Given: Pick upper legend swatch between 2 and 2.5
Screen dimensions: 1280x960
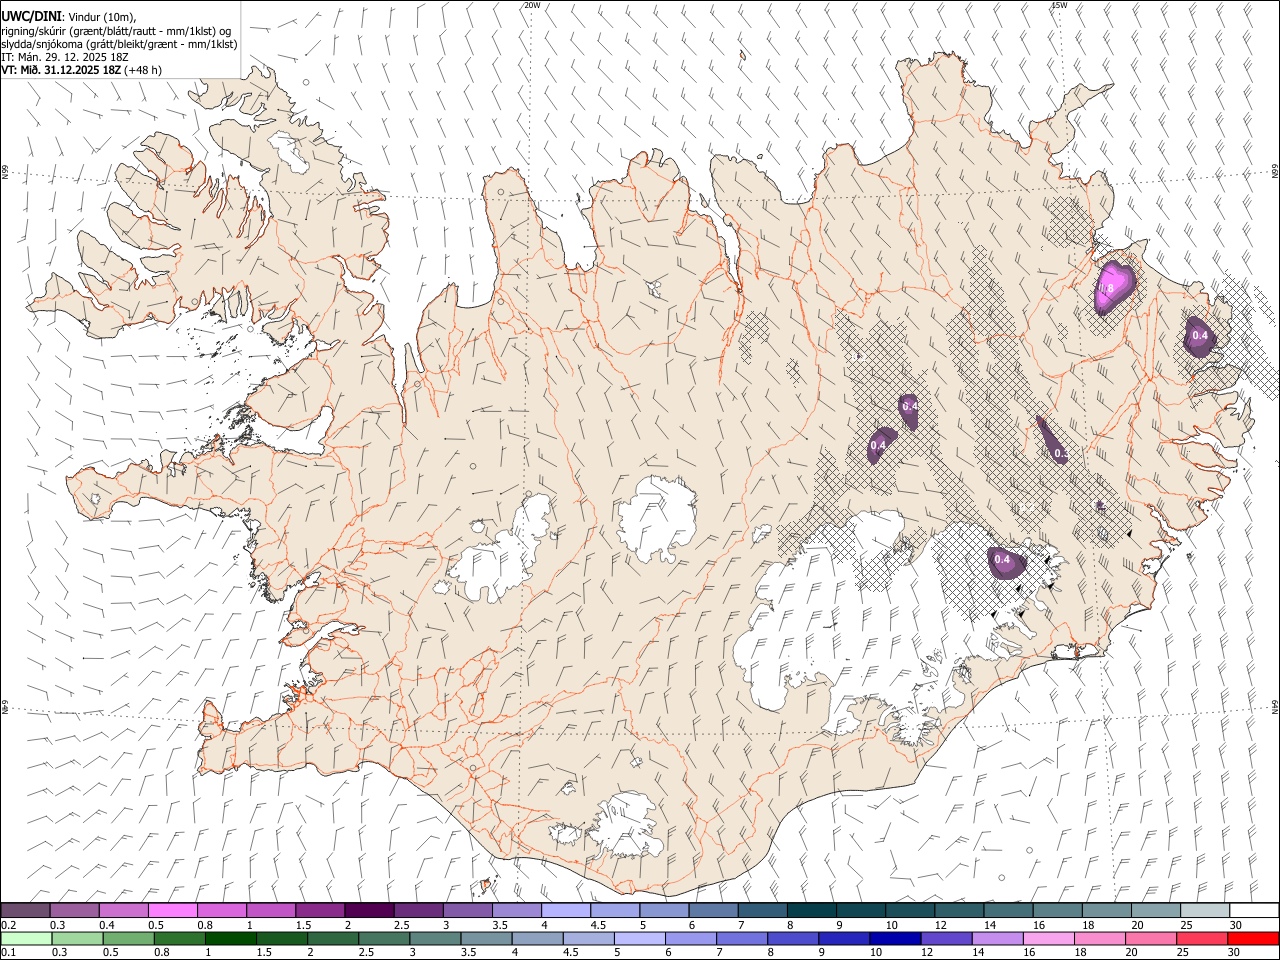Looking at the screenshot, I should point(369,910).
